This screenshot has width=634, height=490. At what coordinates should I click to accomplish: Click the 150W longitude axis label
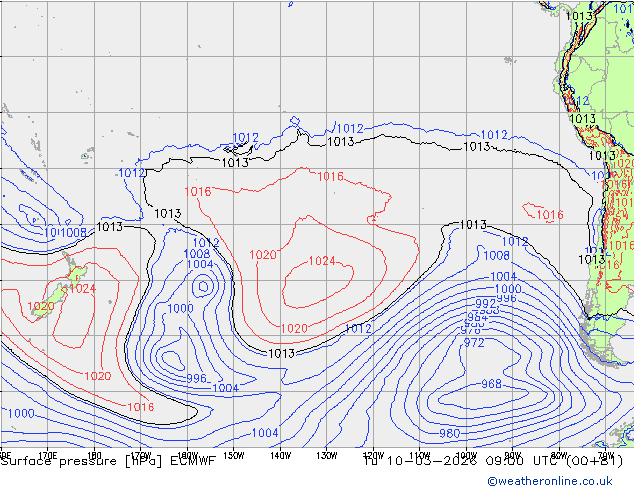(x=234, y=456)
